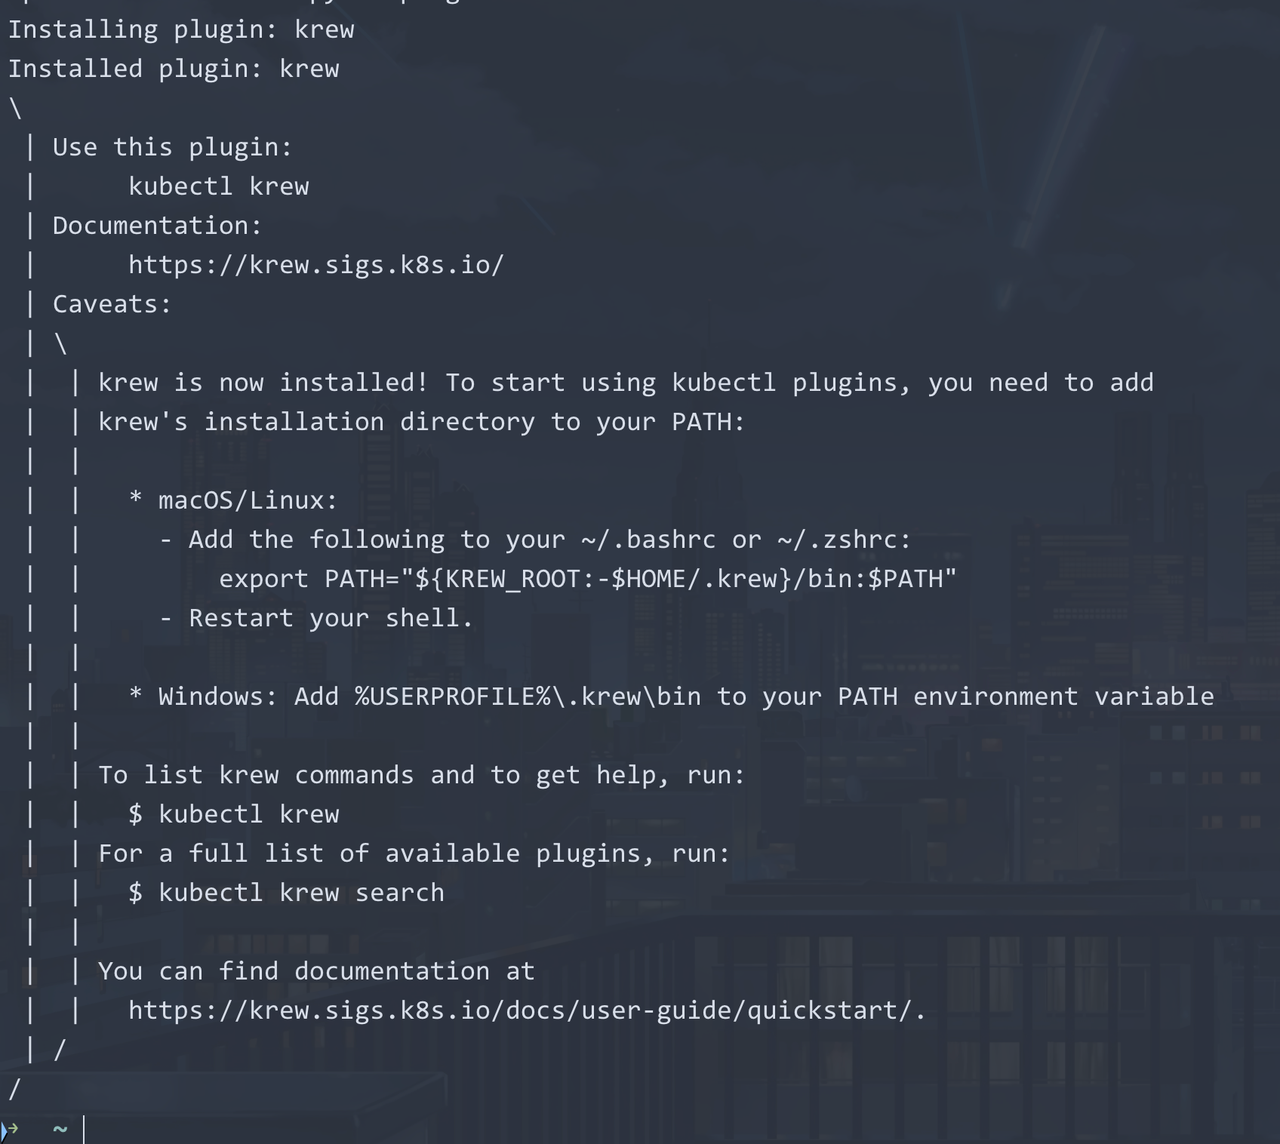Image resolution: width=1280 pixels, height=1144 pixels.
Task: Click the "Restart your shell." instruction
Action: coord(330,618)
